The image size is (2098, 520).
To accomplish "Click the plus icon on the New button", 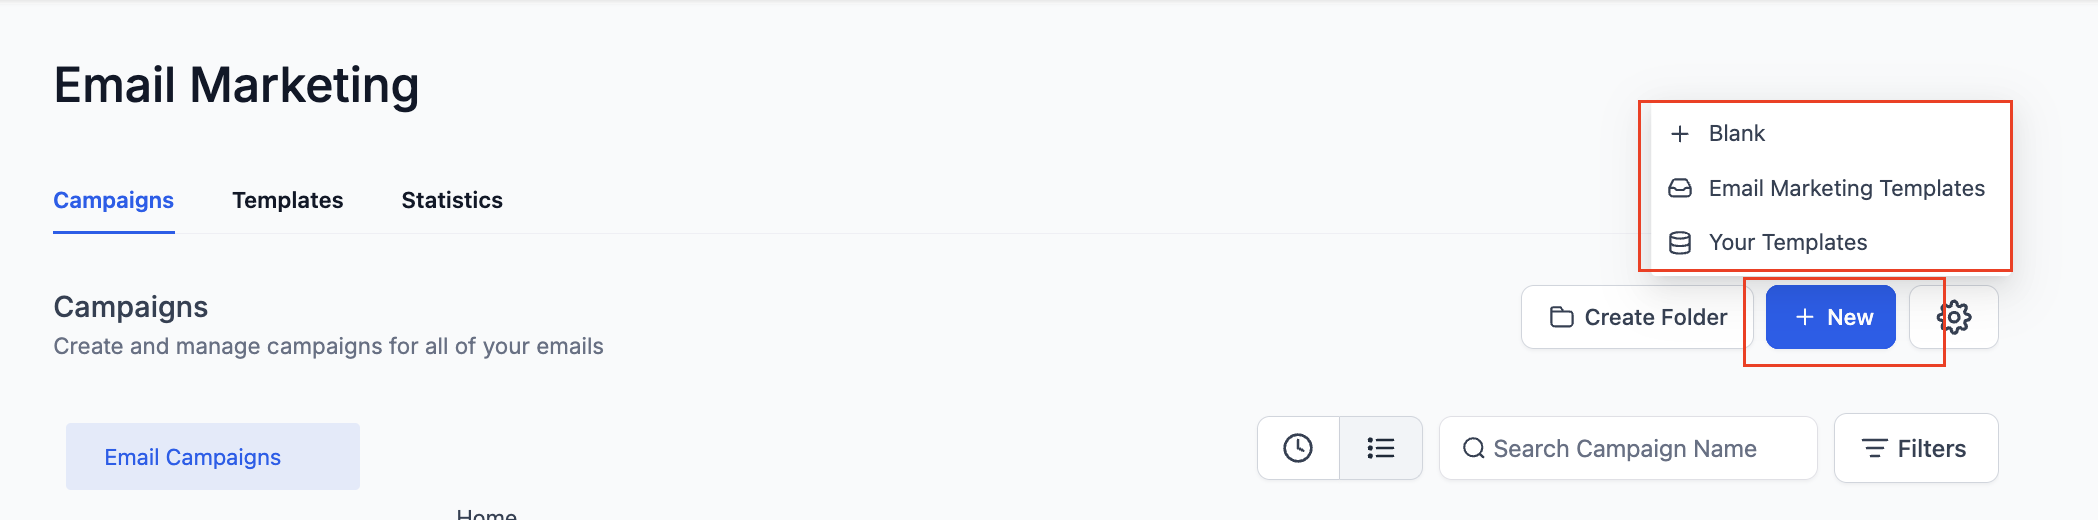I will (1804, 317).
